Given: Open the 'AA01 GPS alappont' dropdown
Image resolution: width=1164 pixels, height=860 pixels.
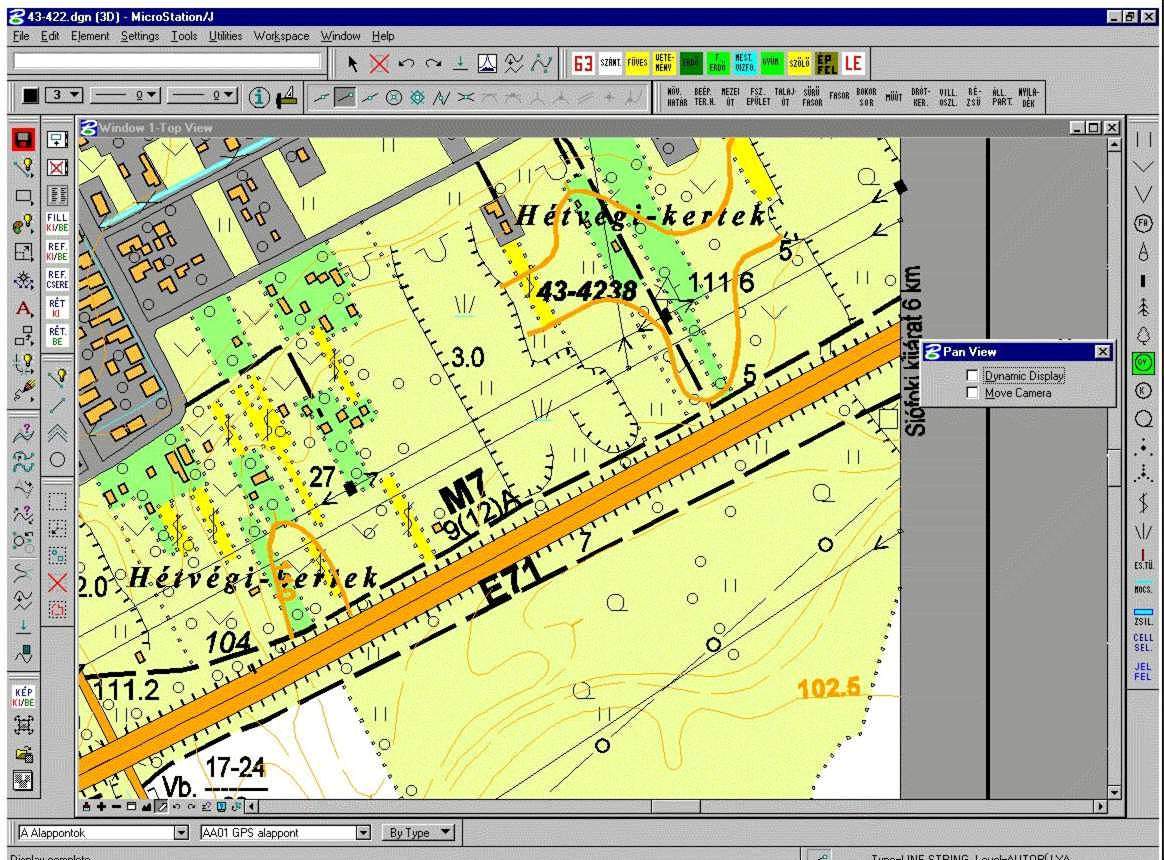Looking at the screenshot, I should coord(362,832).
